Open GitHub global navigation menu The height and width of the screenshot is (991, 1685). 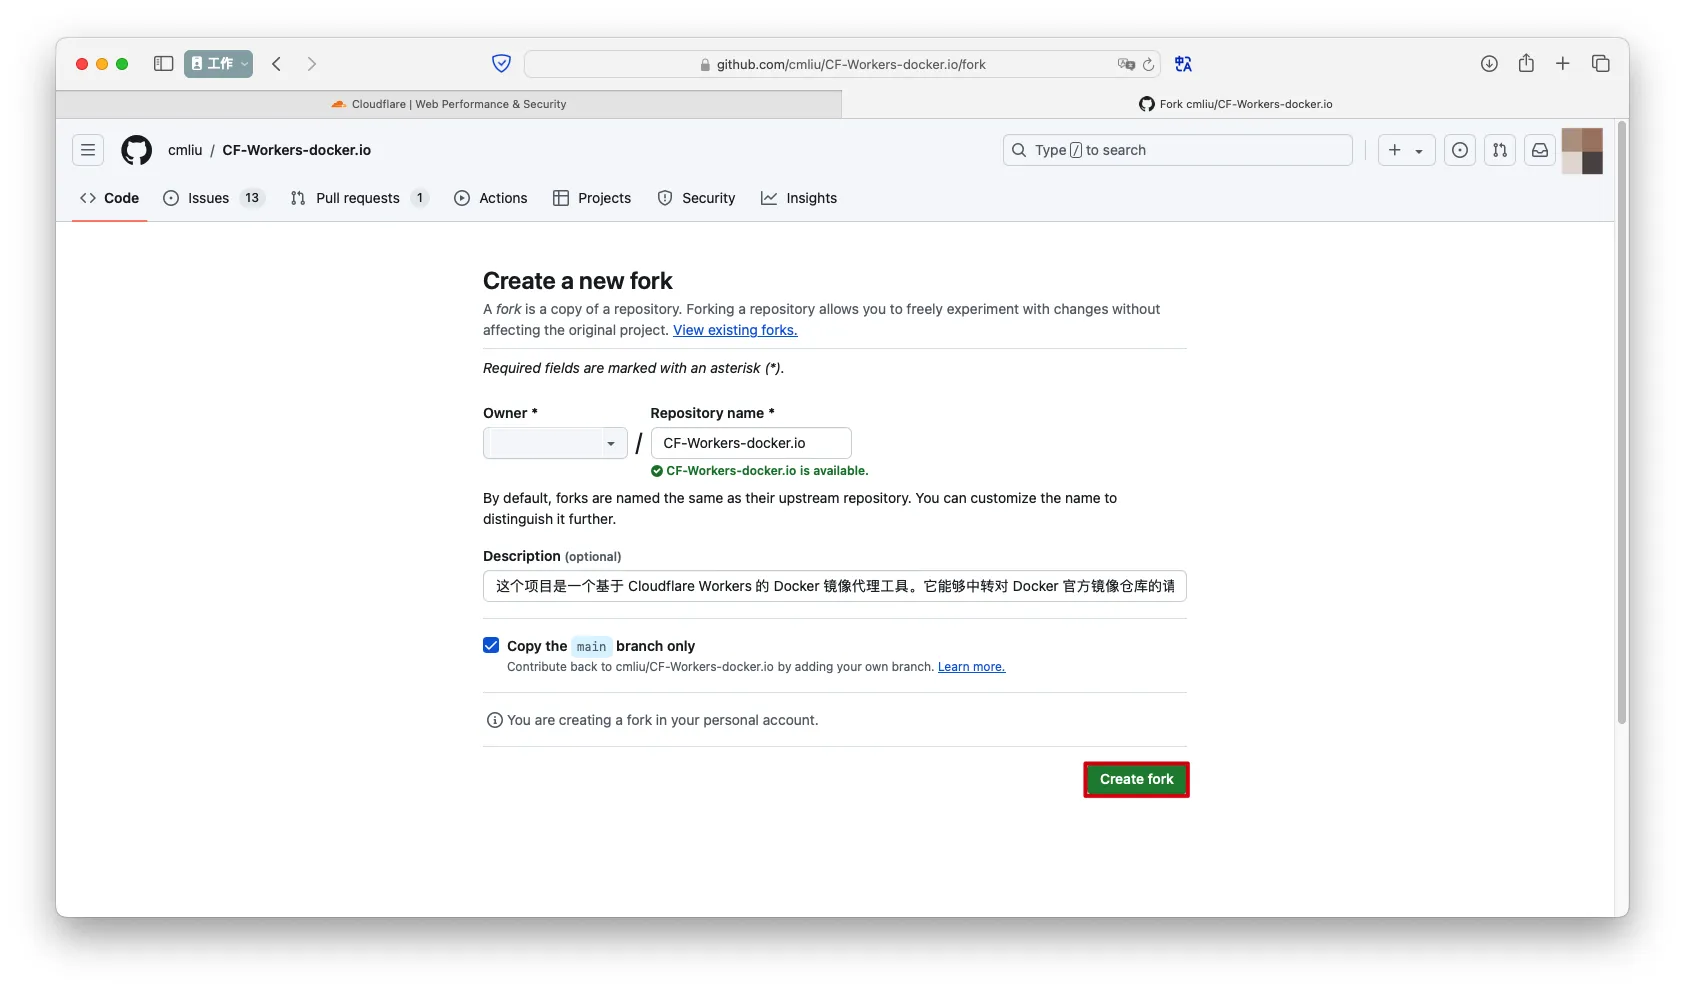(88, 150)
